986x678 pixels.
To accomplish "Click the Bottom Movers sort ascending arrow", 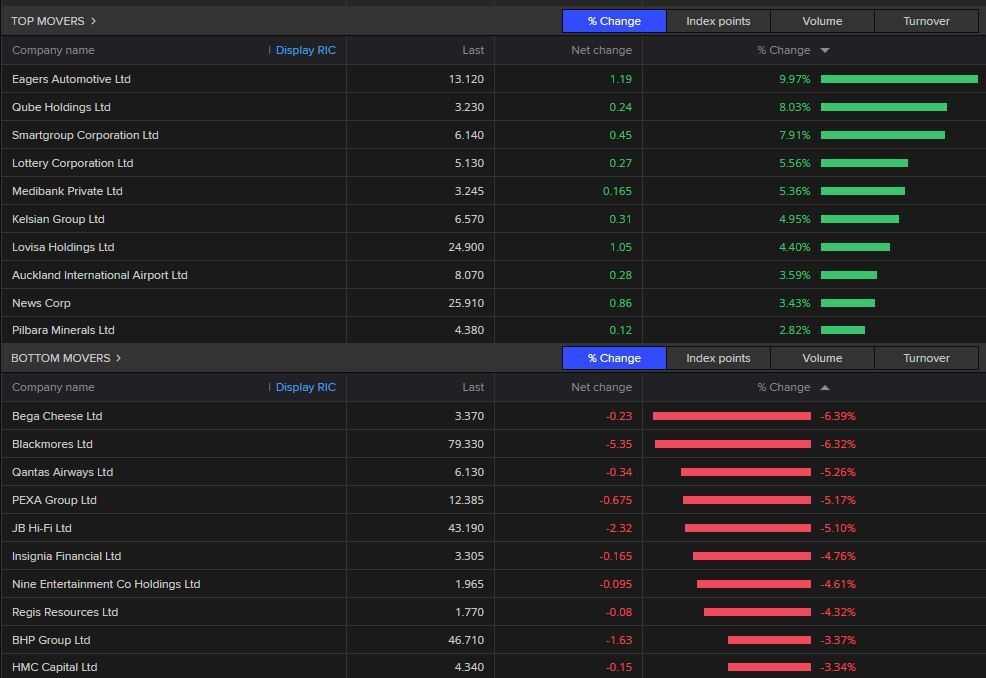I will pyautogui.click(x=825, y=387).
